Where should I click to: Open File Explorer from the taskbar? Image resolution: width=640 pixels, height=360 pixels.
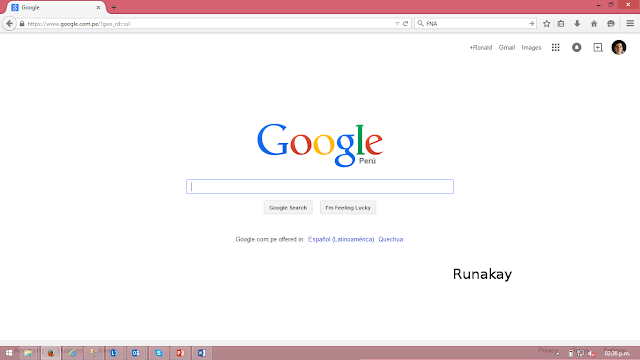(x=28, y=353)
